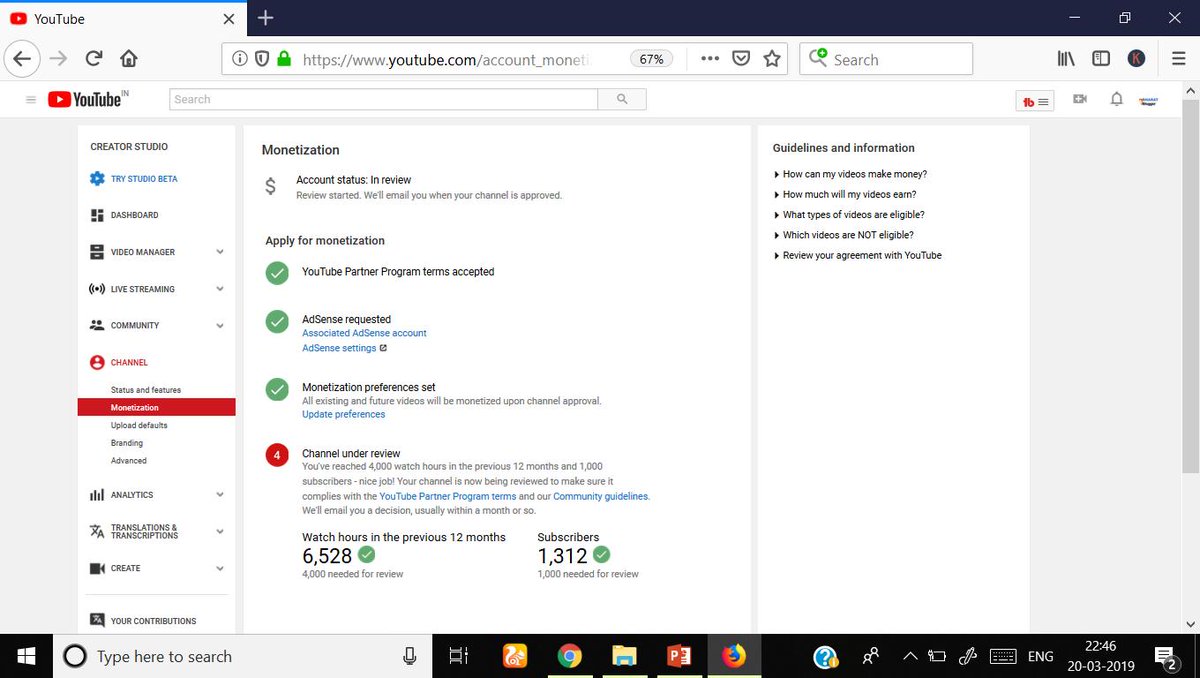The image size is (1200, 678).
Task: Open the YouTube guide hamburger menu
Action: point(30,99)
